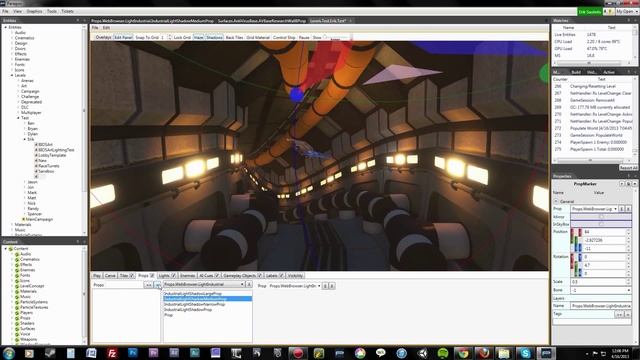Image resolution: width=640 pixels, height=360 pixels.
Task: Click the Scale value field
Action: click(x=598, y=282)
